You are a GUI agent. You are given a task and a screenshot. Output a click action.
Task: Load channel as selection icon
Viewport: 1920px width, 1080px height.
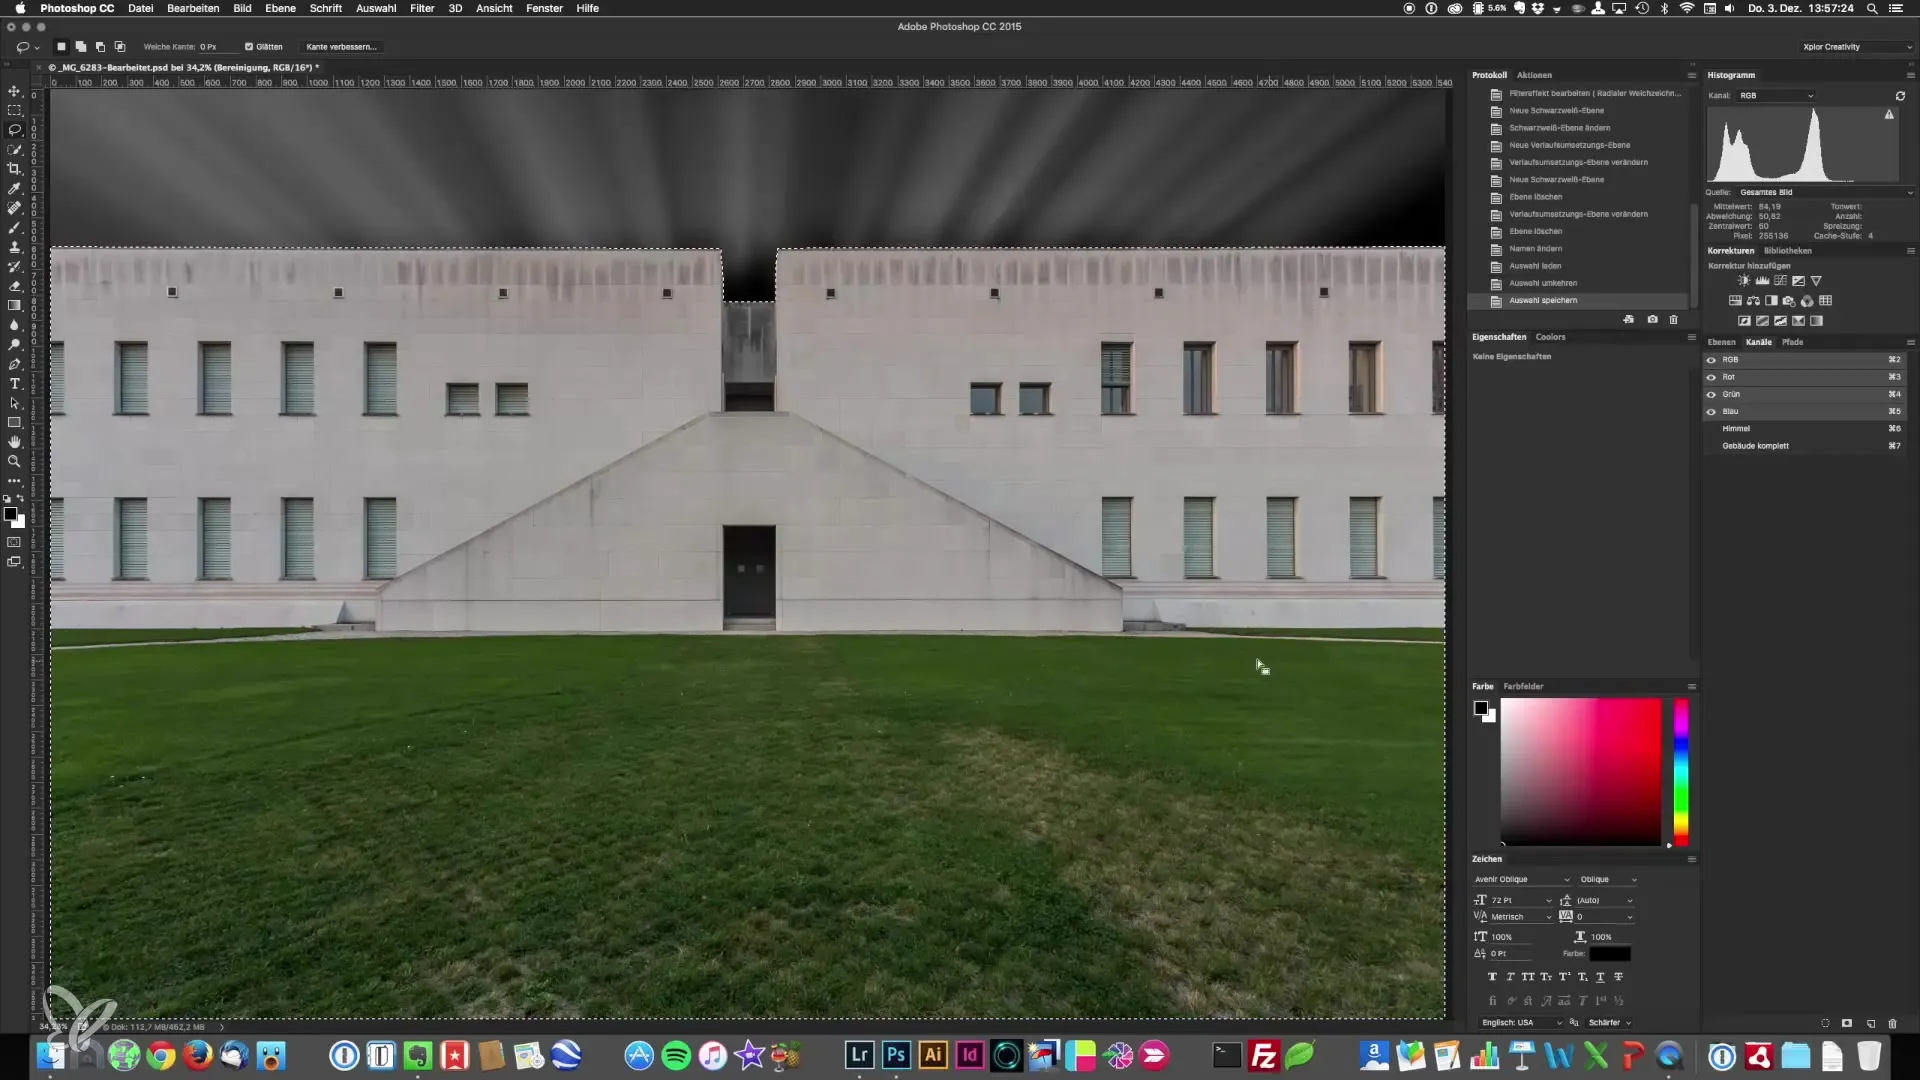[x=1825, y=1023]
